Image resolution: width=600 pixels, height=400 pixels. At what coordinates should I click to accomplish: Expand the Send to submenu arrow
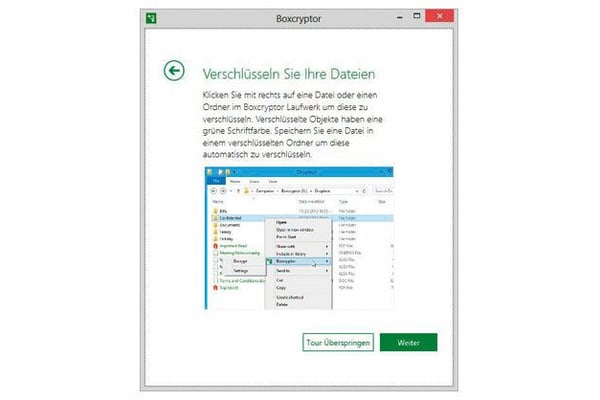327,271
